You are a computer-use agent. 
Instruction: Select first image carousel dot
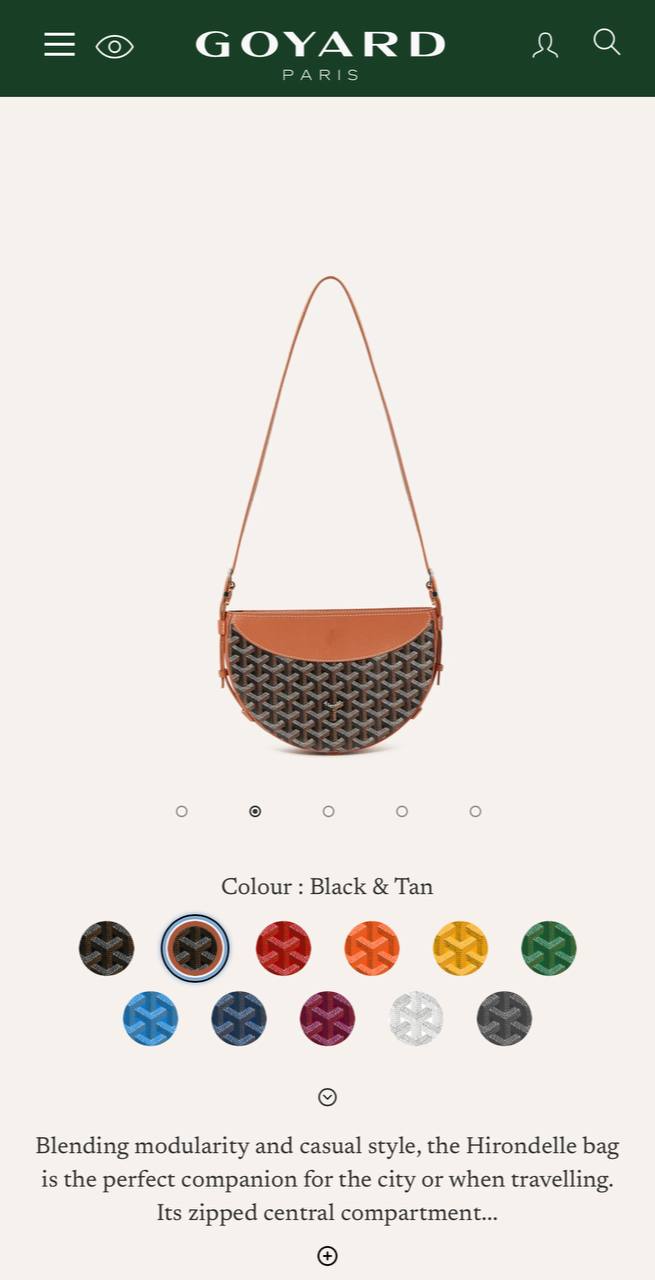click(x=182, y=811)
